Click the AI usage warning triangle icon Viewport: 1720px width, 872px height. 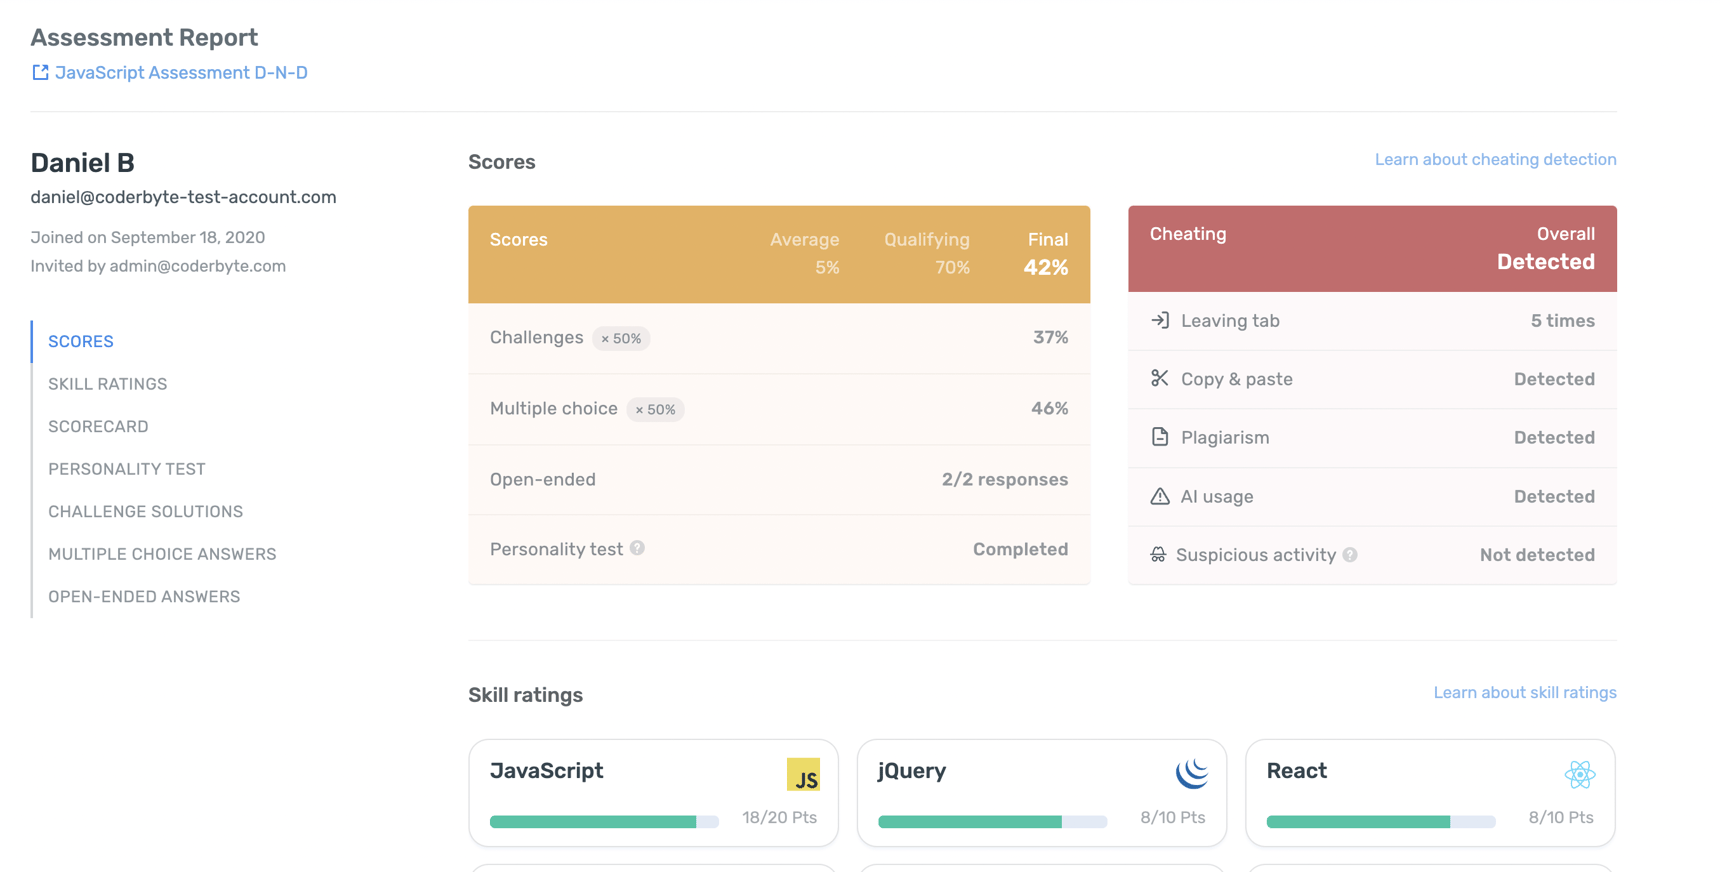click(1159, 496)
